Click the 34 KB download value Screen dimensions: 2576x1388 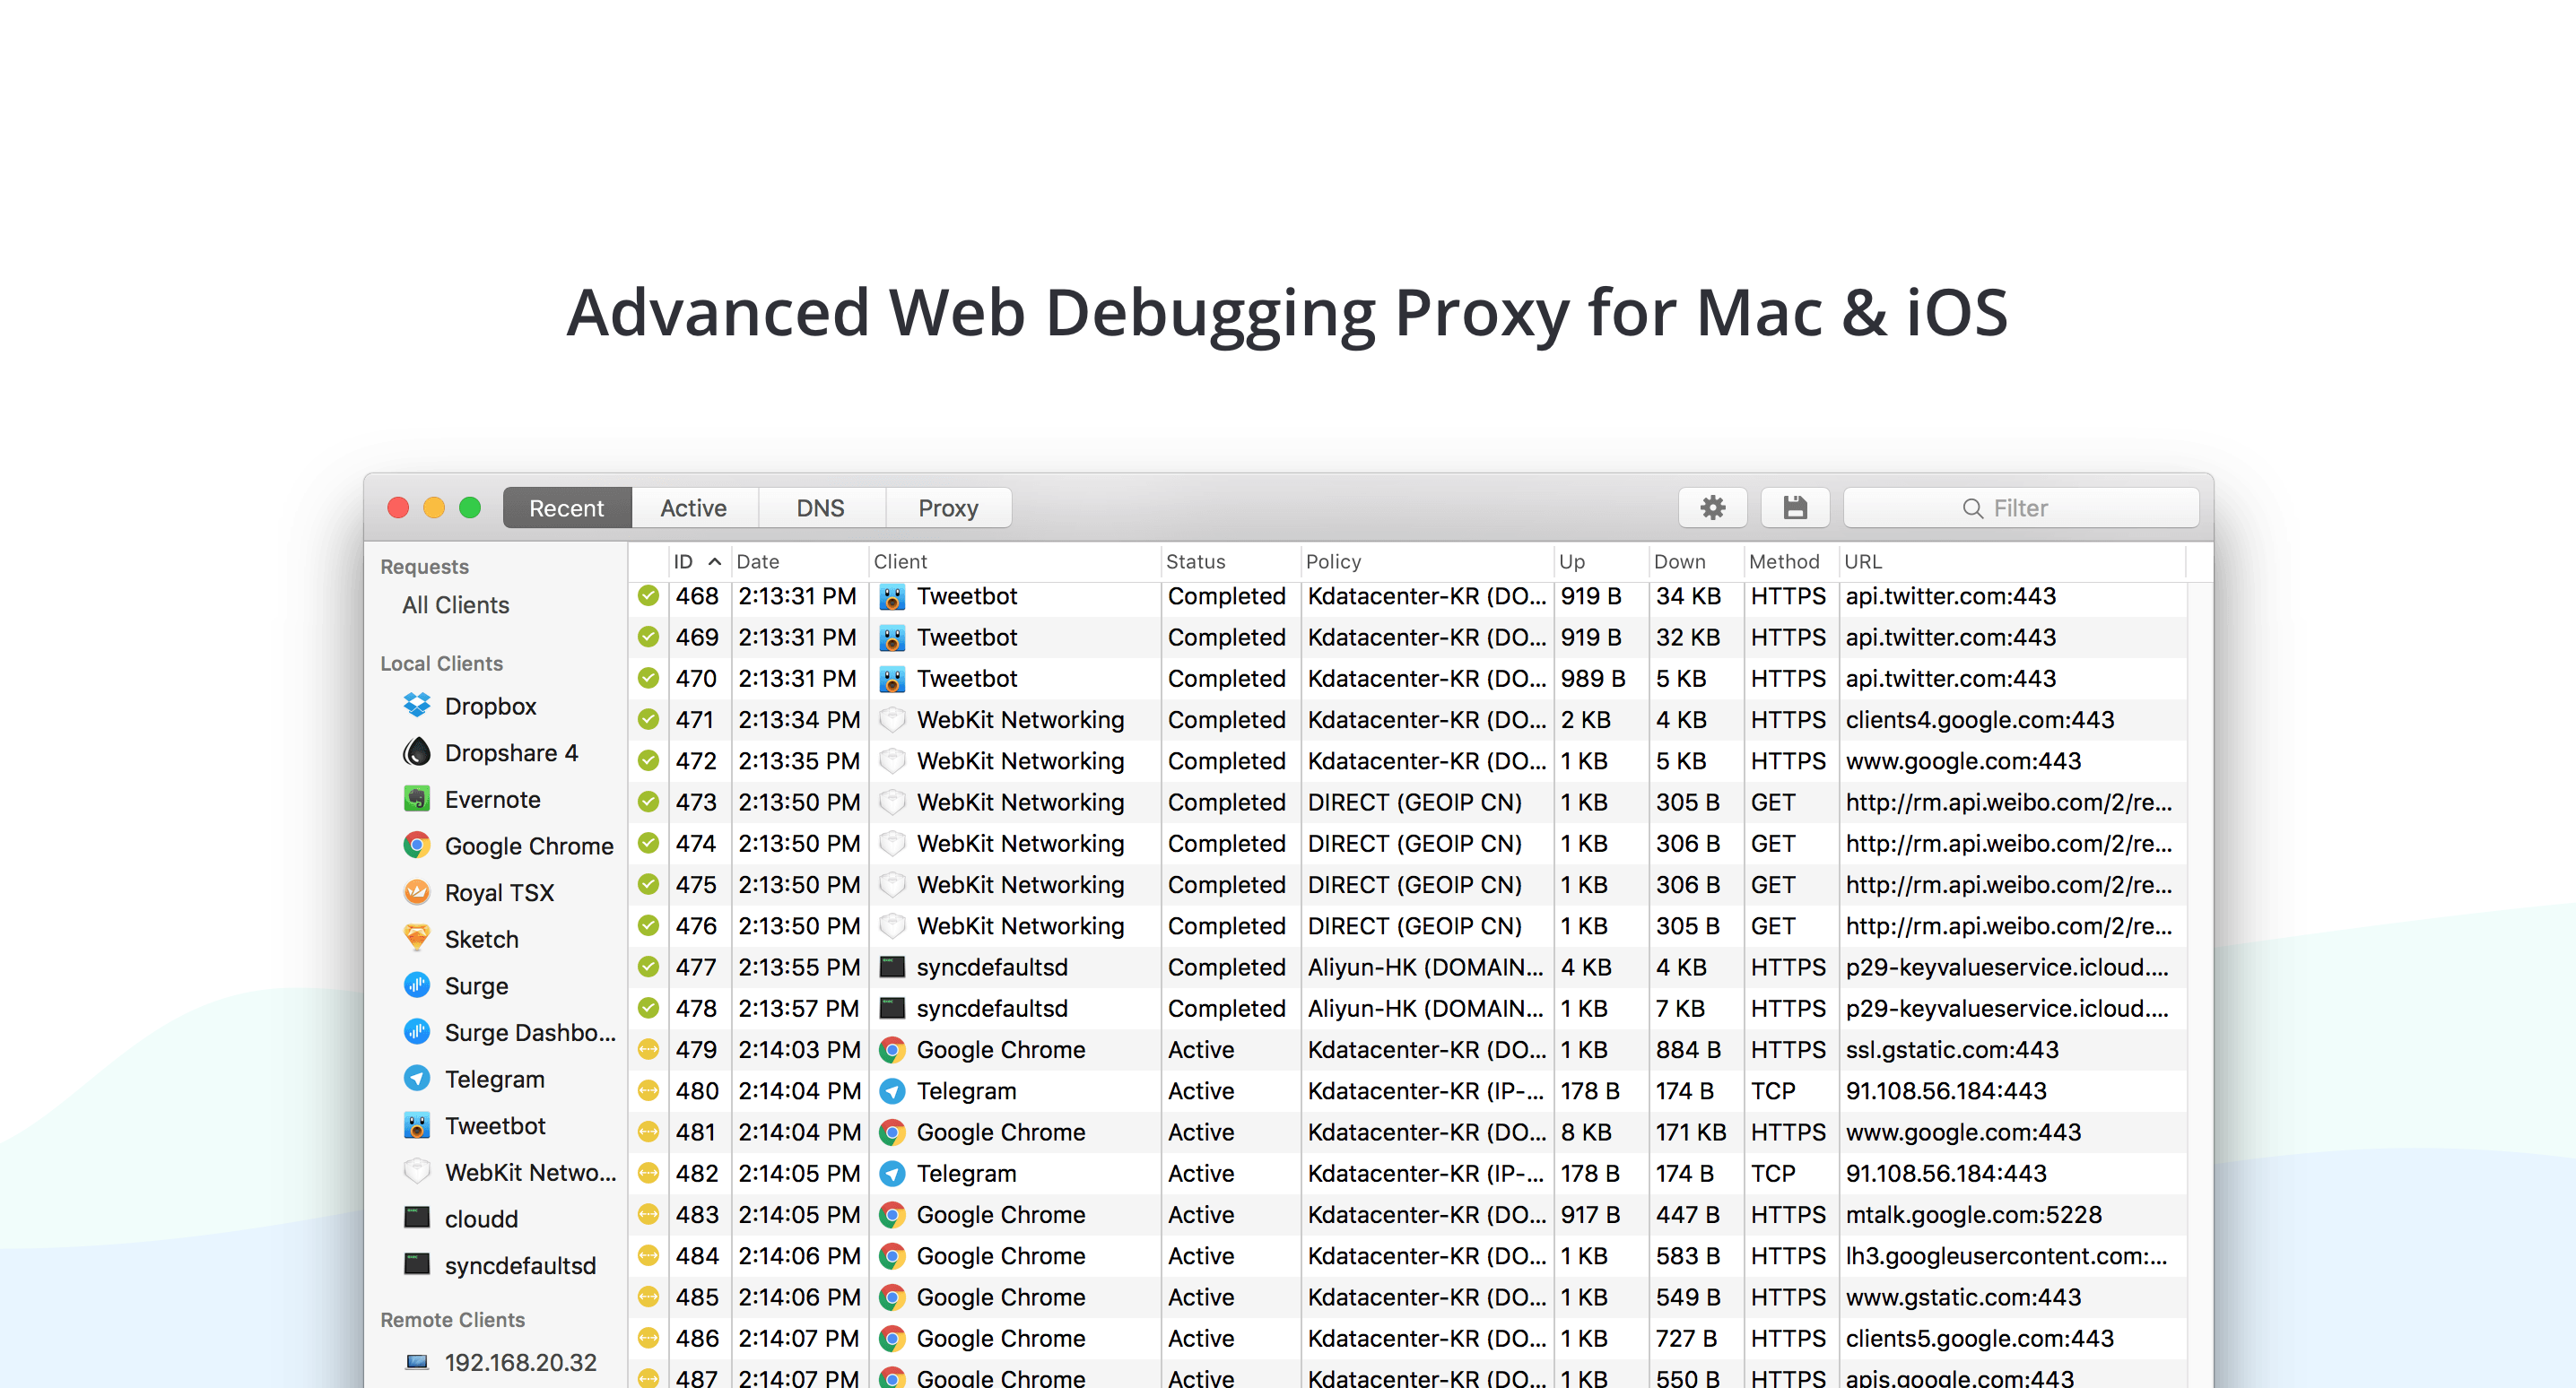coord(1688,596)
